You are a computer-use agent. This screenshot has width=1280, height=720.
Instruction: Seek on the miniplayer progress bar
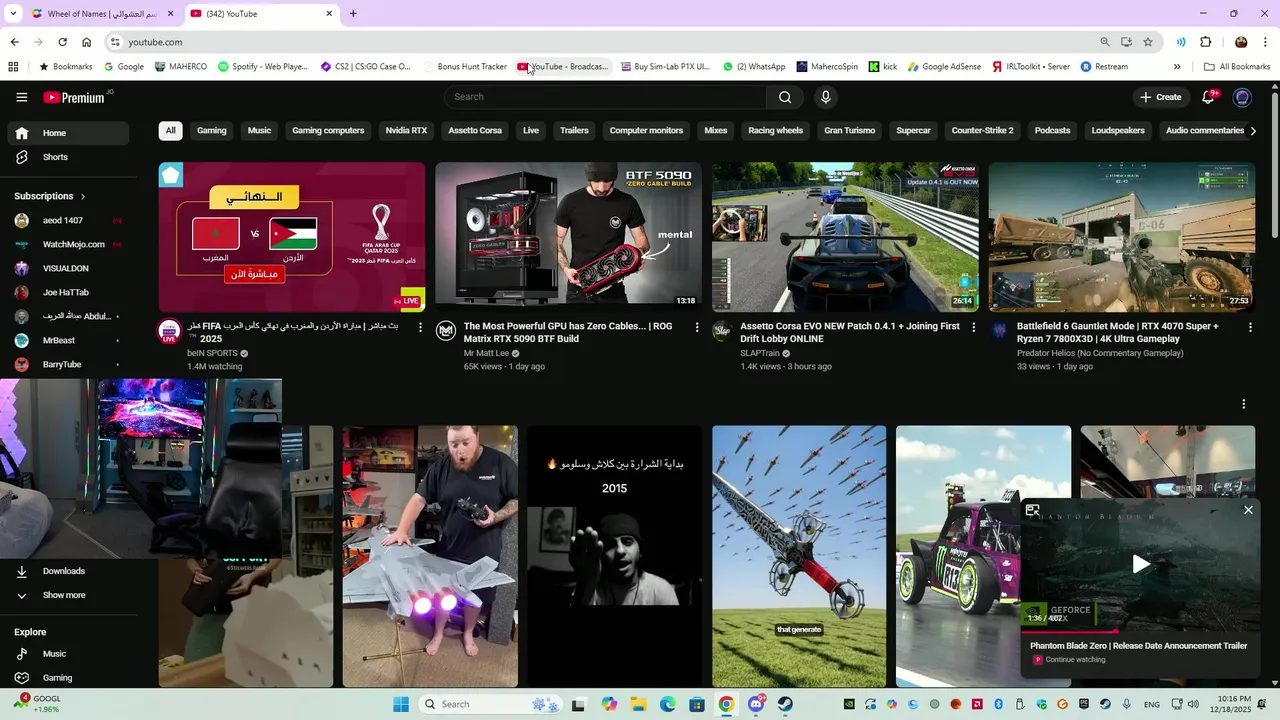1140,632
